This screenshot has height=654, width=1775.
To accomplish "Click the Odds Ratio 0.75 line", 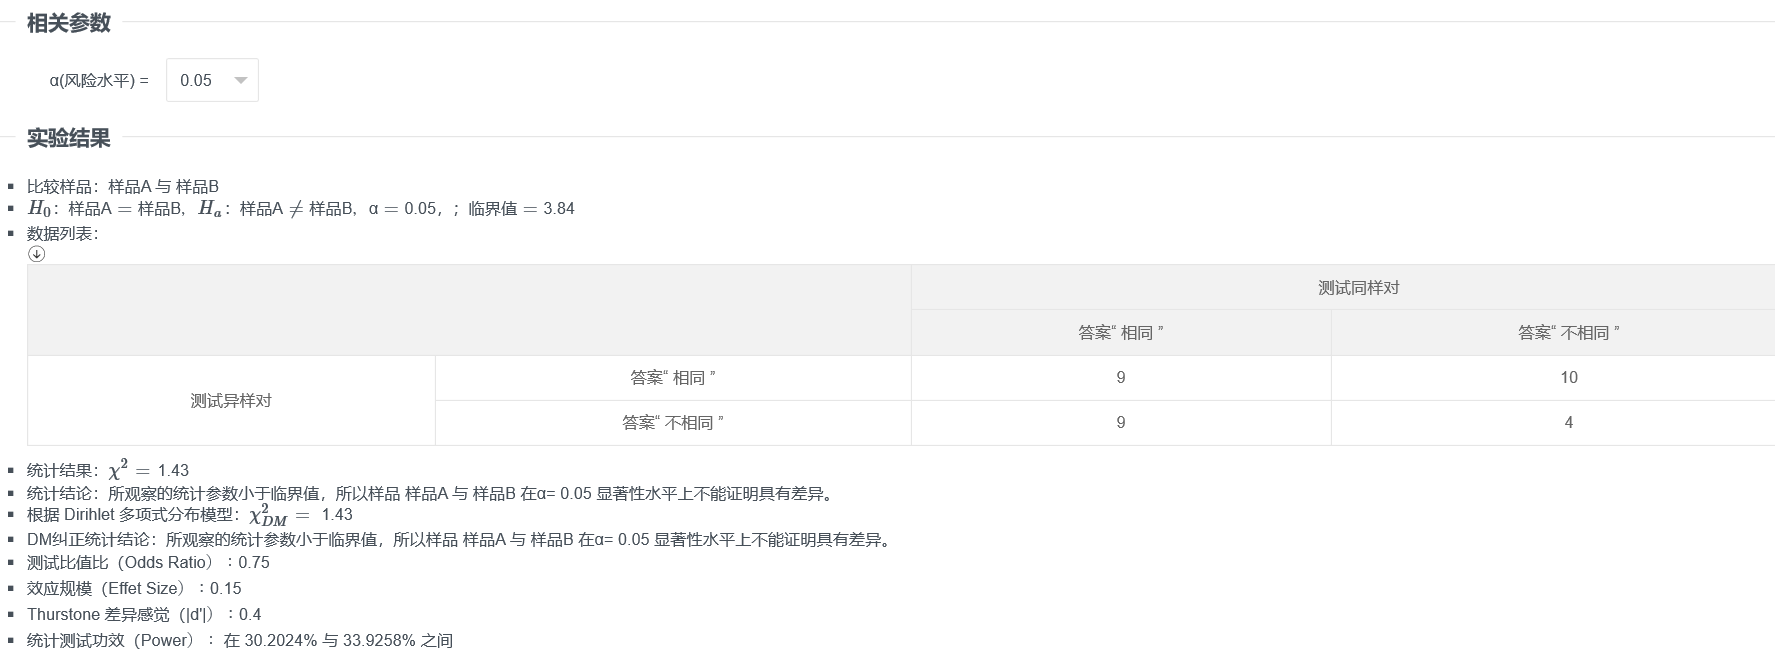I will pos(148,562).
